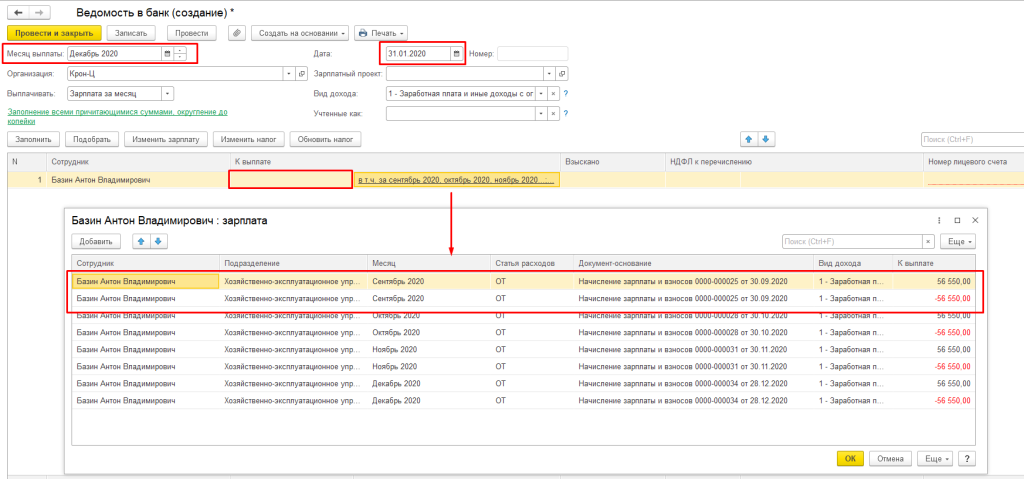1024x479 pixels.
Task: Click the back navigation arrow
Action: 19,12
